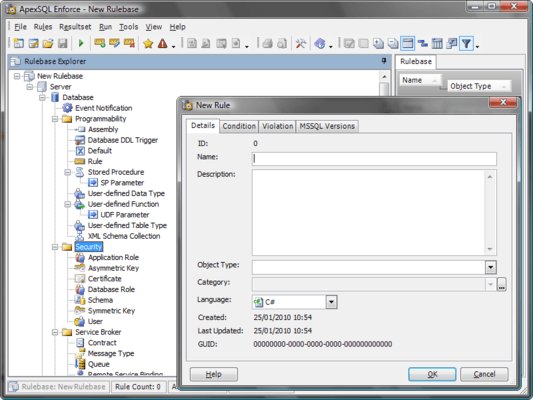
Task: Collapse the New Rulebase tree node
Action: click(17, 76)
